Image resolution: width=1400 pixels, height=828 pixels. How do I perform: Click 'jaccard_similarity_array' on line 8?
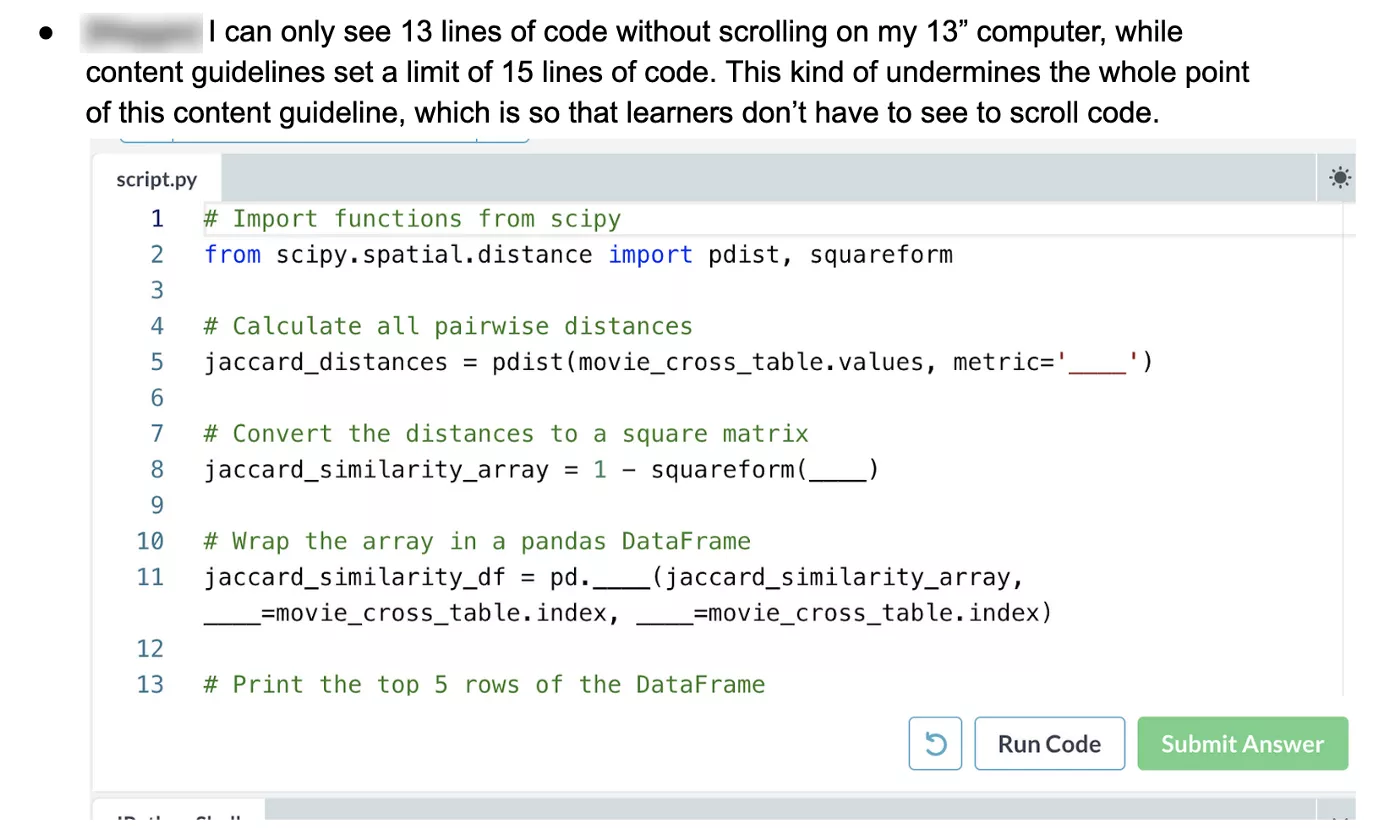(x=376, y=469)
